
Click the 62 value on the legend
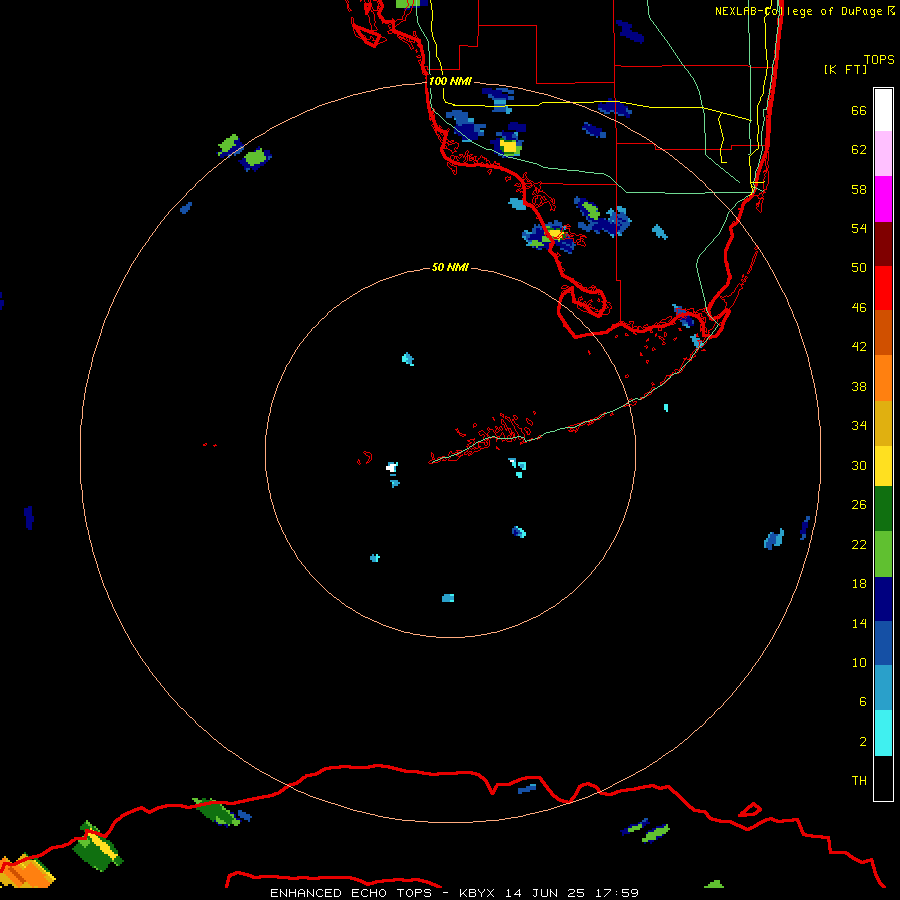point(859,149)
